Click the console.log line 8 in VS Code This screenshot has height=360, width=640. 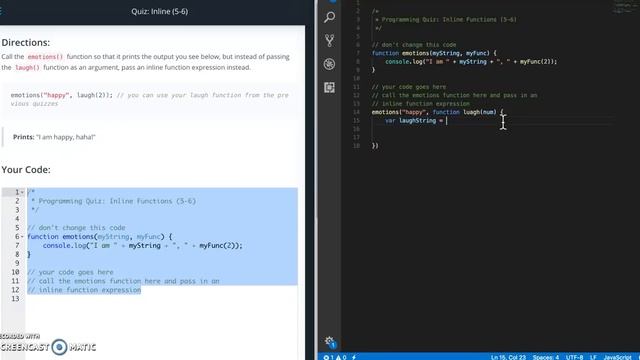click(x=471, y=62)
